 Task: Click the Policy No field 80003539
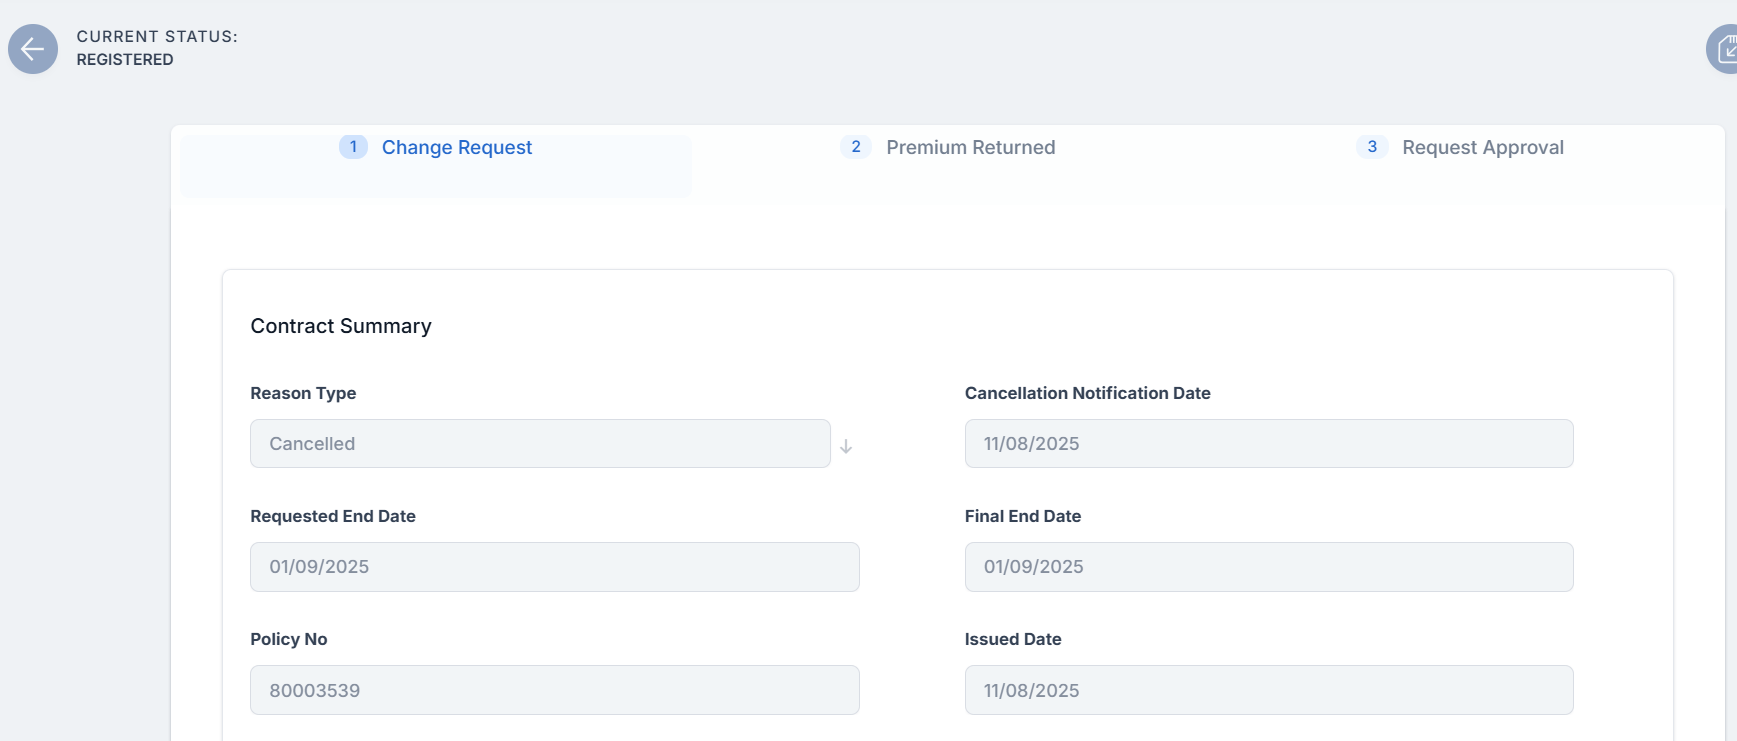point(554,690)
